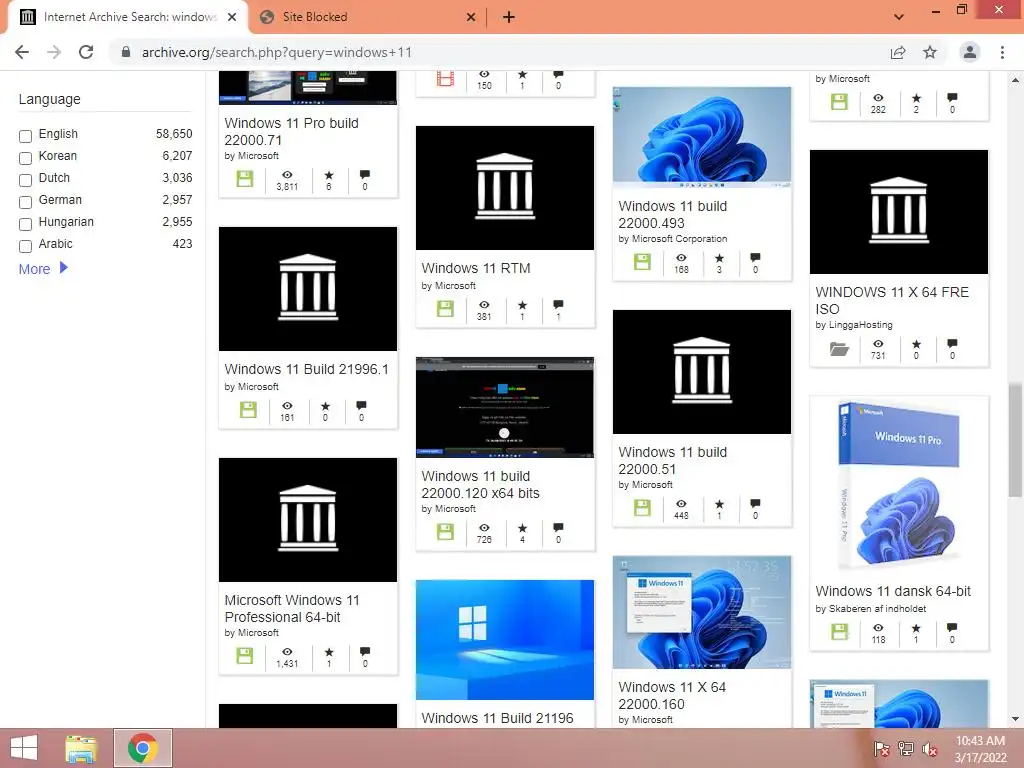1024x768 pixels.
Task: Open Windows 11 Pro build 22000.71 title
Action: [x=291, y=131]
